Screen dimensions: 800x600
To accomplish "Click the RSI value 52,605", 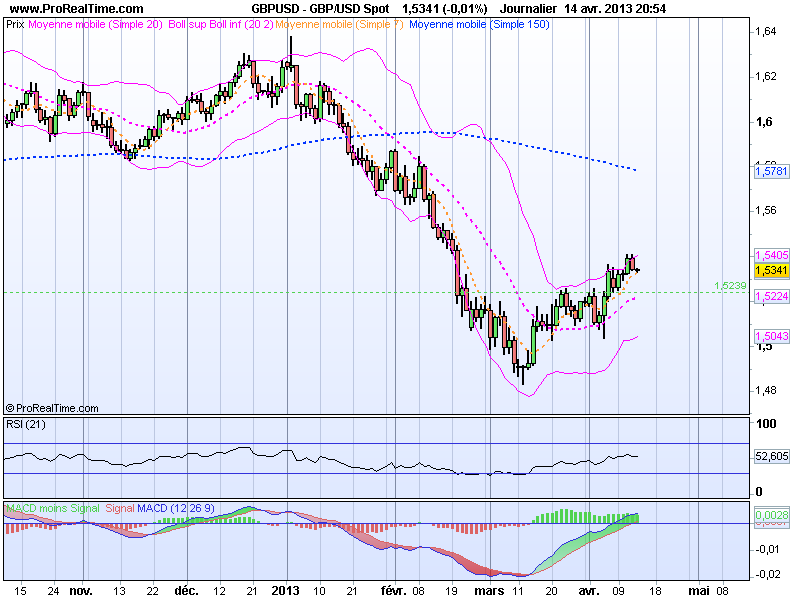I will pyautogui.click(x=771, y=456).
